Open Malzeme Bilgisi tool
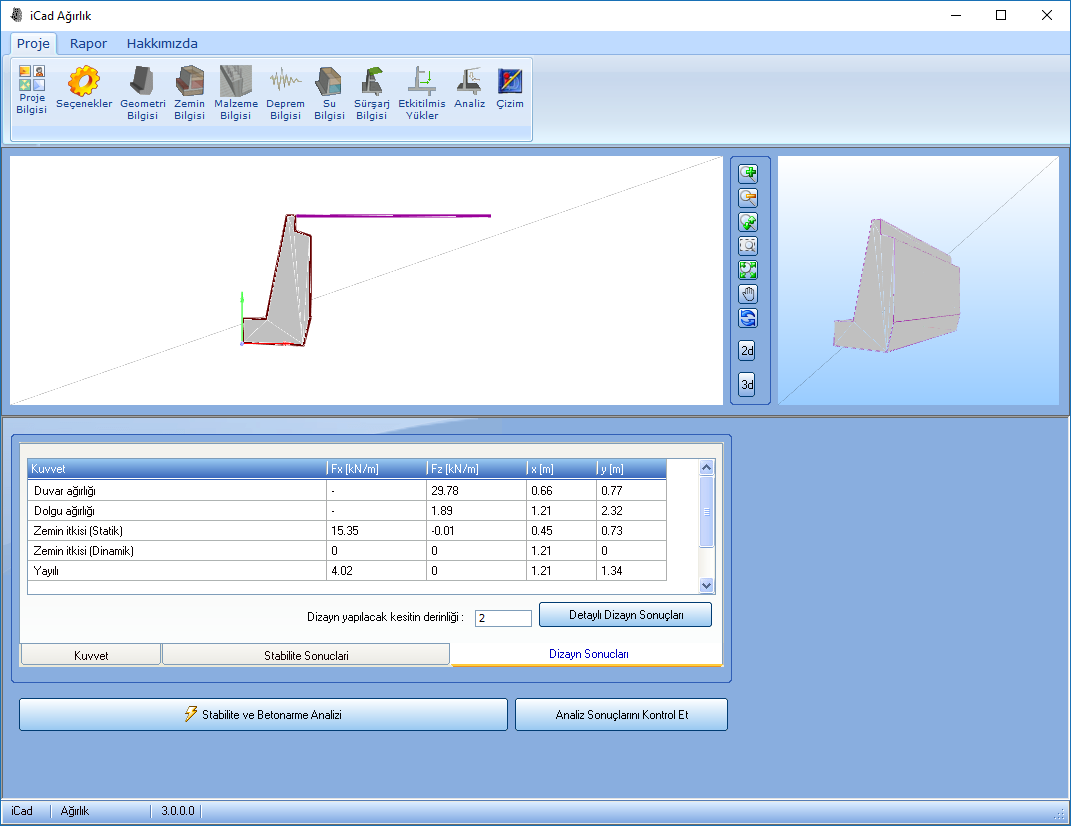 pyautogui.click(x=236, y=93)
